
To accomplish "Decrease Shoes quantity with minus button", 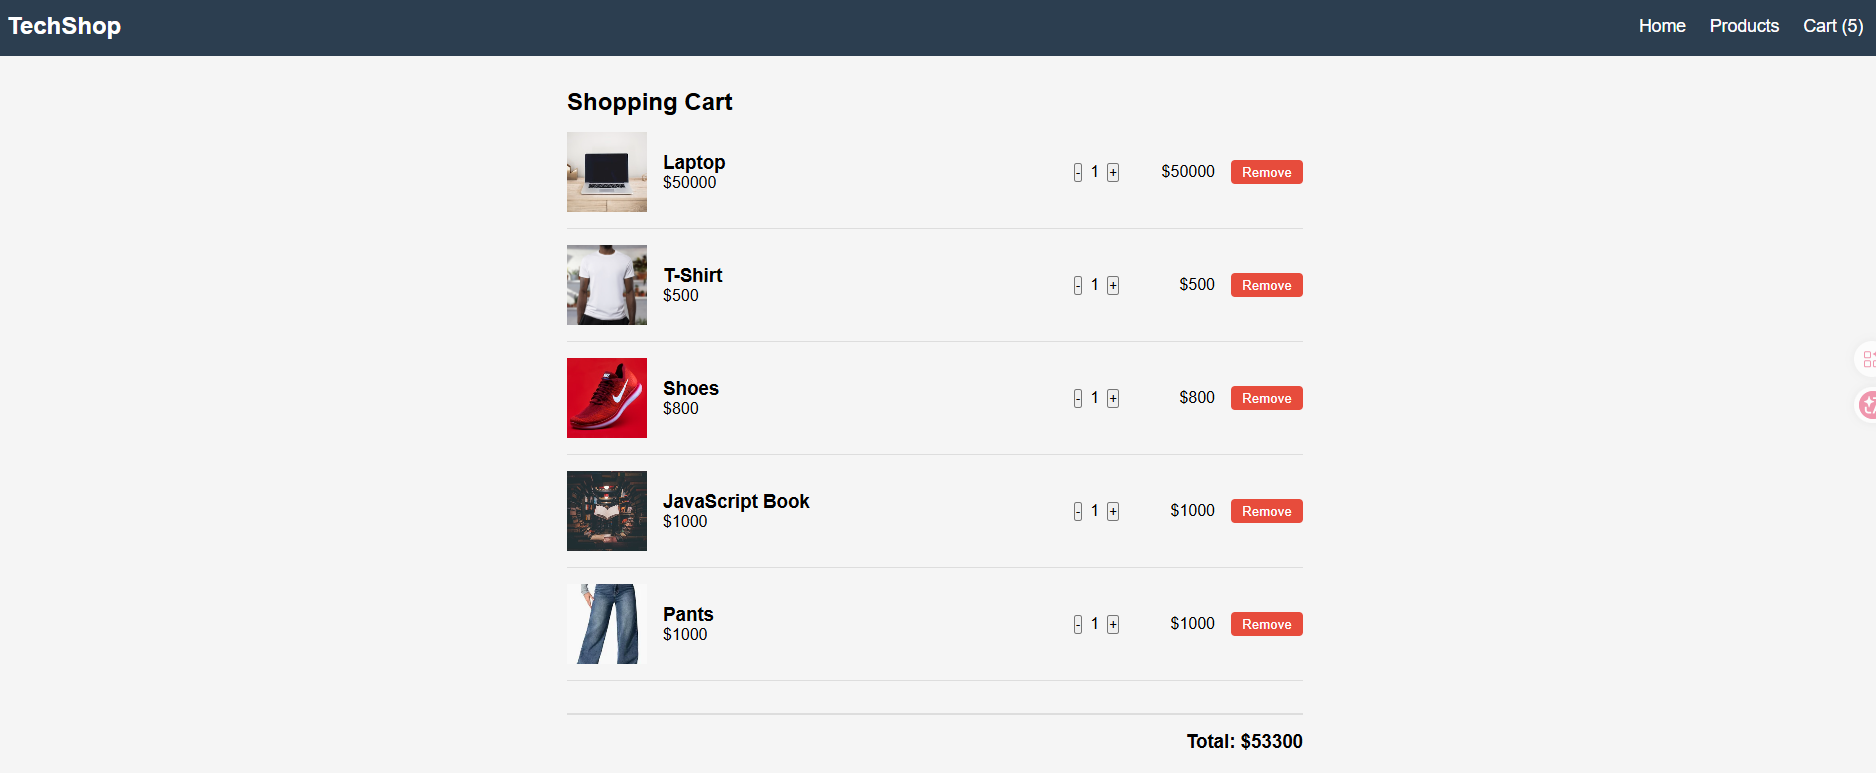I will (1078, 398).
